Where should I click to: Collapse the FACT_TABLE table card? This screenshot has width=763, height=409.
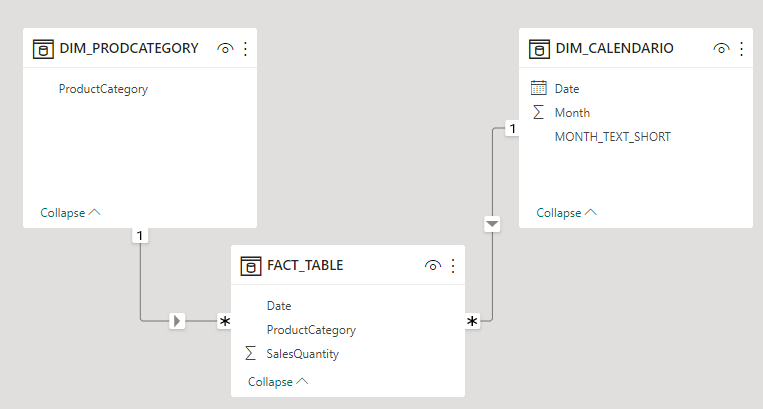pos(278,382)
